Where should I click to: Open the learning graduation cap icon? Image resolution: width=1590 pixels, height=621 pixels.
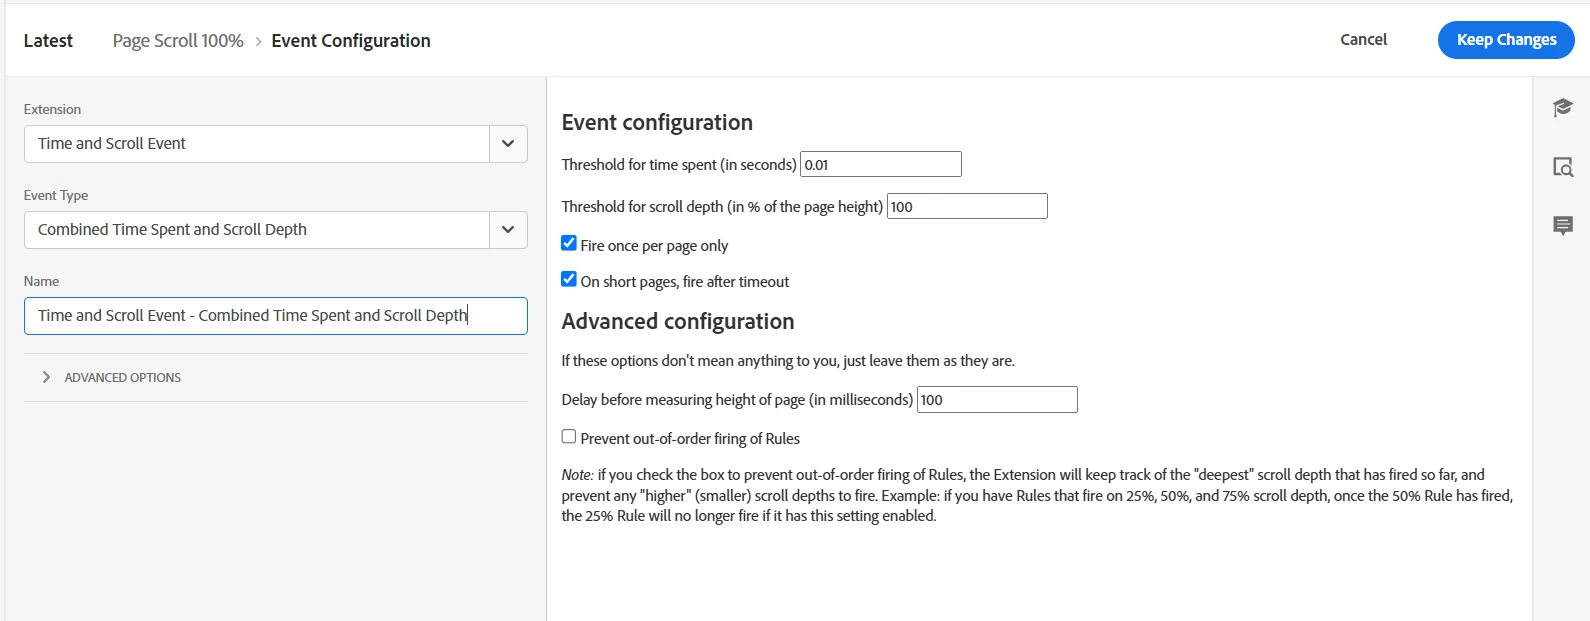click(1563, 107)
